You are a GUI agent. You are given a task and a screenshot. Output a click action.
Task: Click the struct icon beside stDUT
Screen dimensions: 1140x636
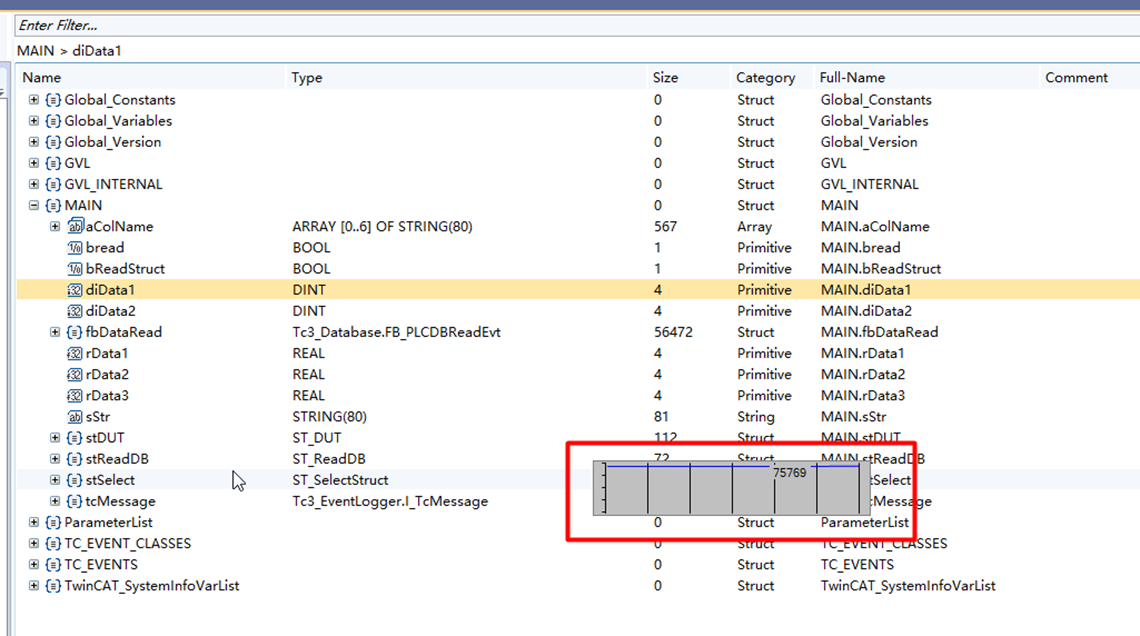74,438
